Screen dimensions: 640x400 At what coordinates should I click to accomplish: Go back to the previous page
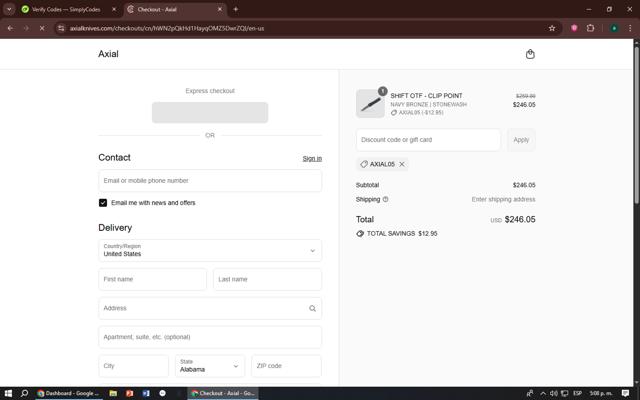[x=10, y=28]
